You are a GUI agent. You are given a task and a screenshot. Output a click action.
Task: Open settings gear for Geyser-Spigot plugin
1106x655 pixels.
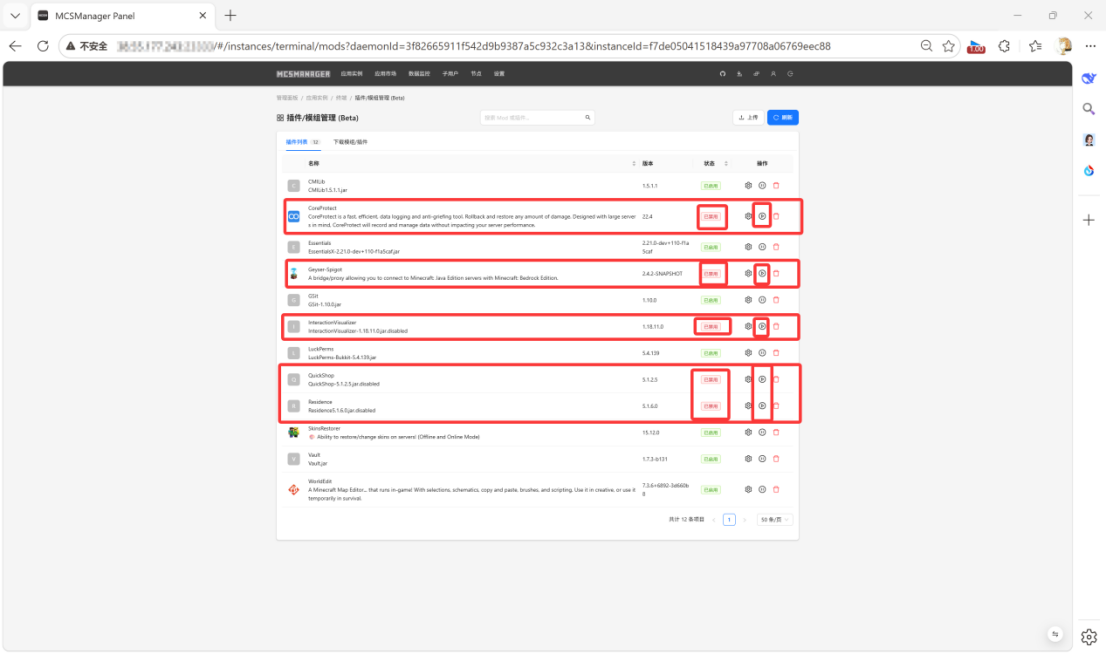[748, 274]
